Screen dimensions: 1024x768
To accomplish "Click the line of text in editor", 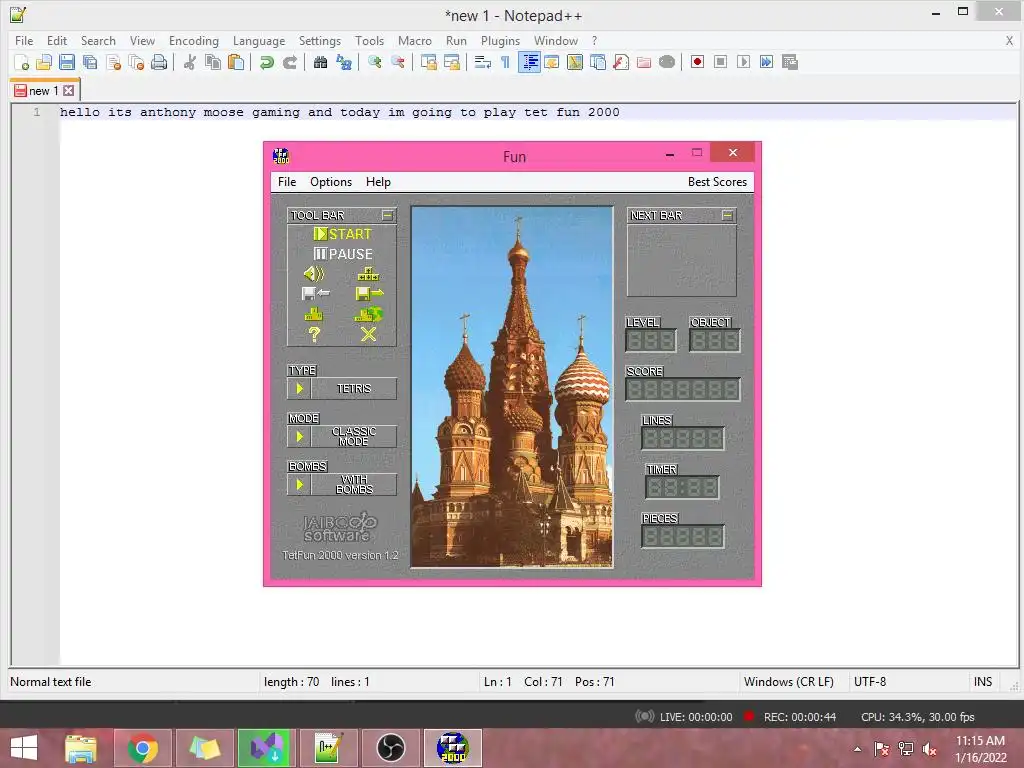I will tap(340, 112).
